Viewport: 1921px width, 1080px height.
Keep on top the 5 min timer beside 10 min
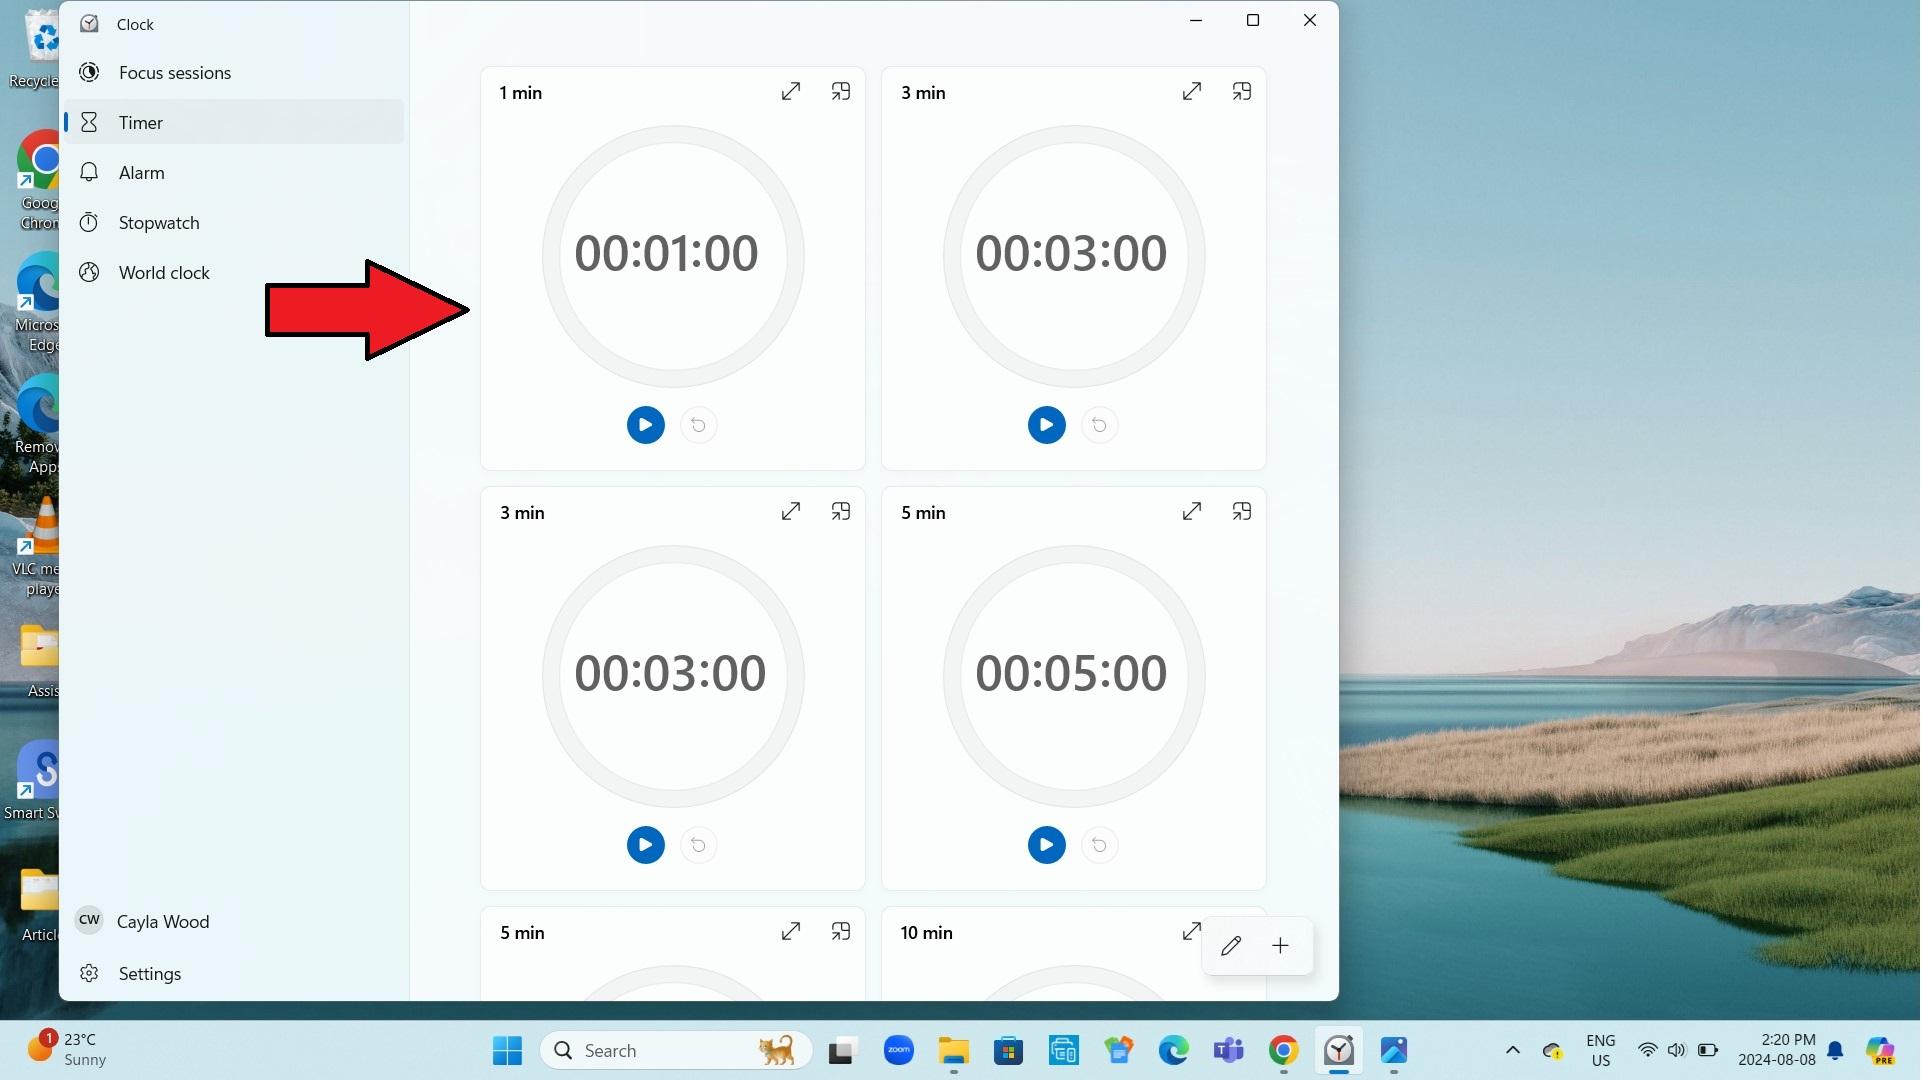[841, 931]
